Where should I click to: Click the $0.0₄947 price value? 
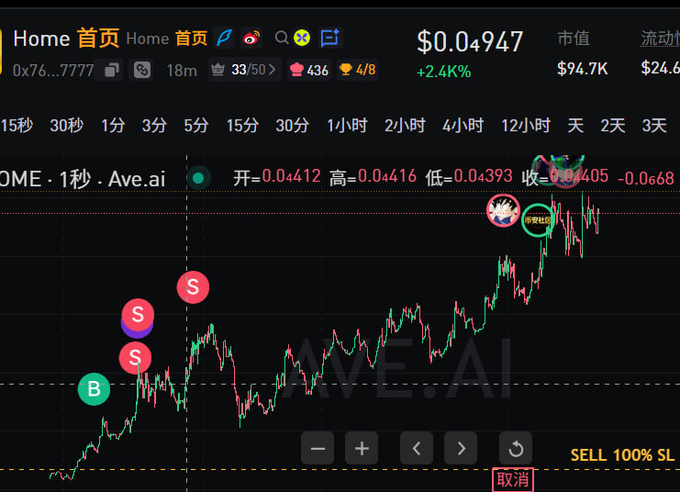[x=470, y=42]
